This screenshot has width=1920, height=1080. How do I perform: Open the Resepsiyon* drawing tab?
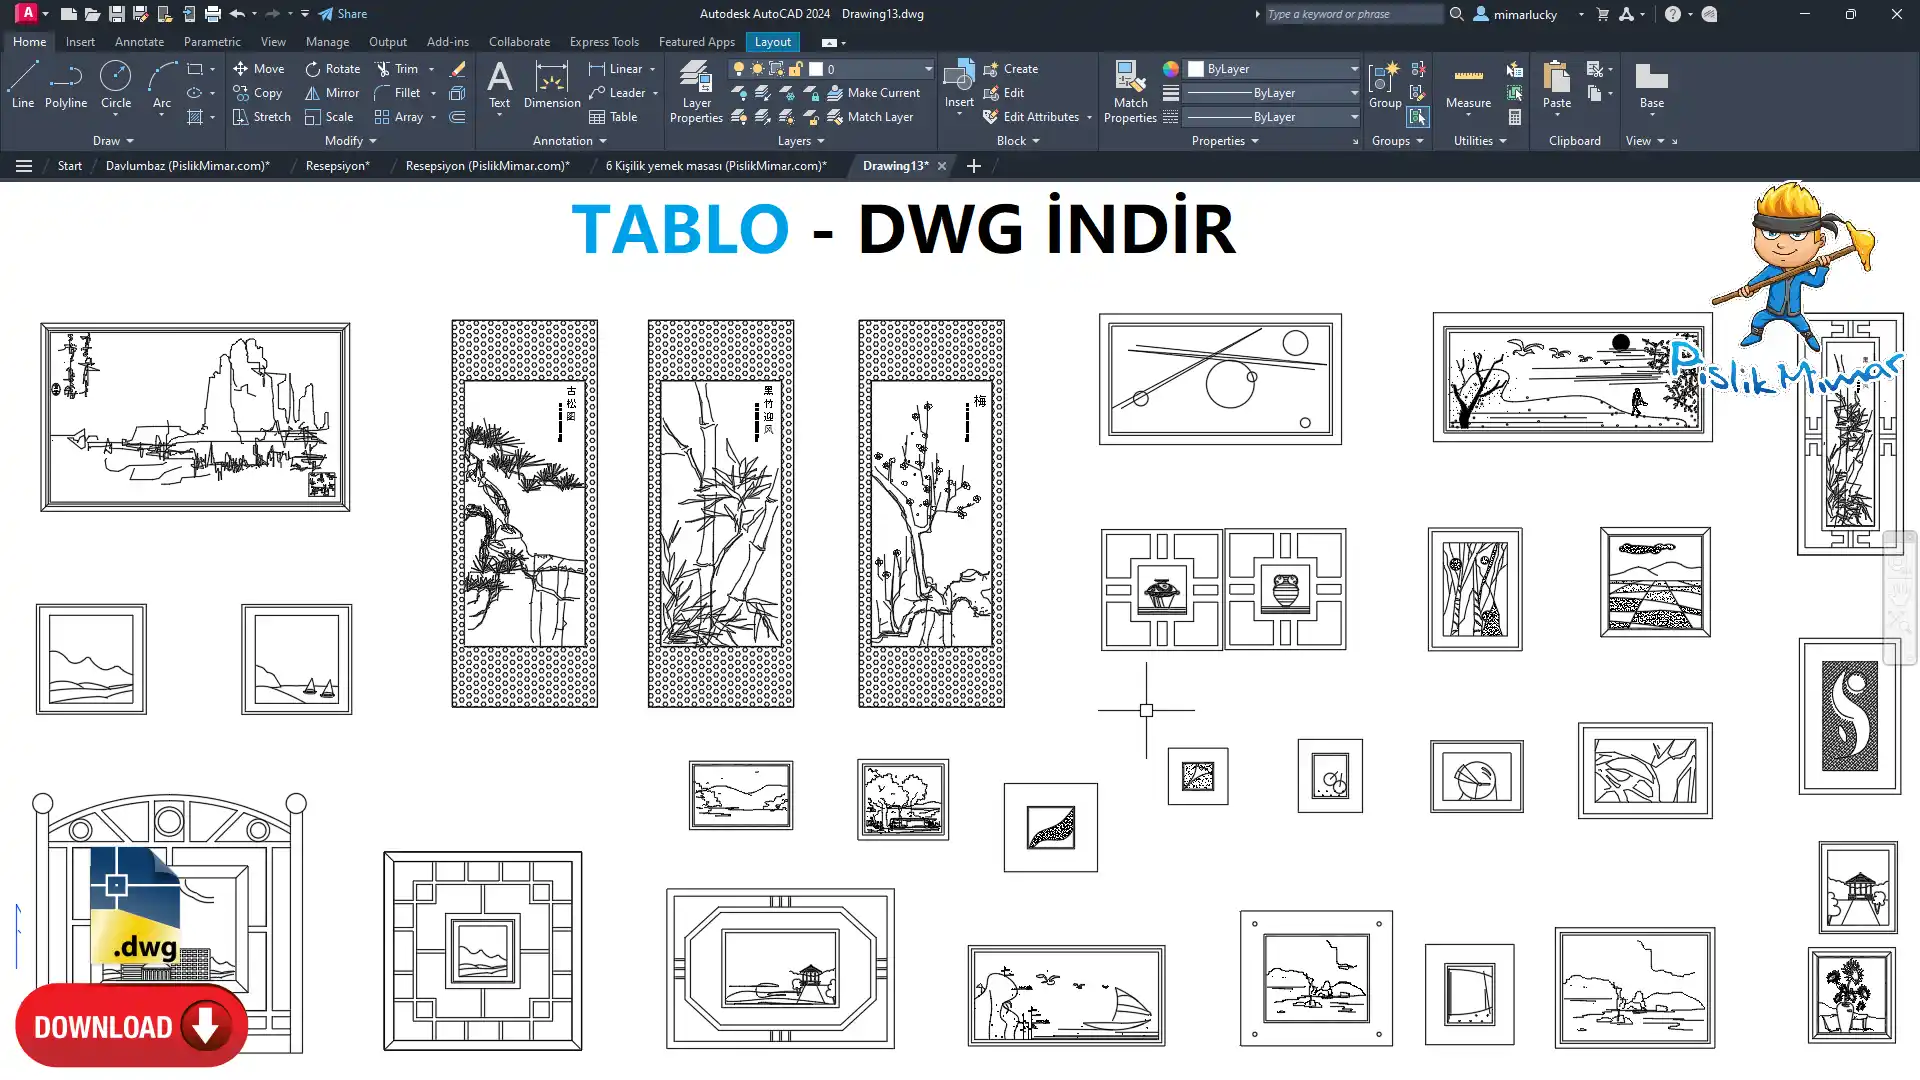(x=337, y=166)
